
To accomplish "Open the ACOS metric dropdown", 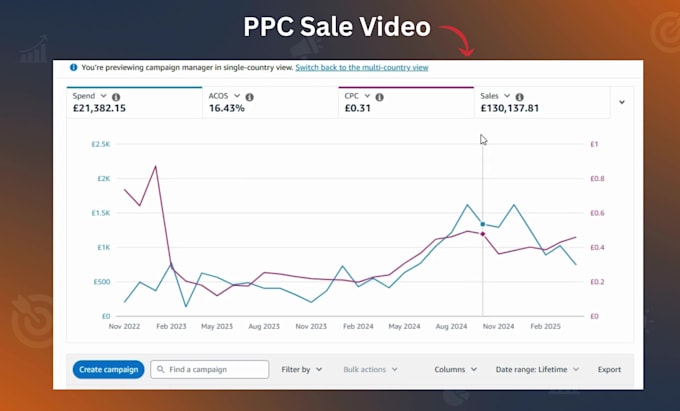I will 237,96.
